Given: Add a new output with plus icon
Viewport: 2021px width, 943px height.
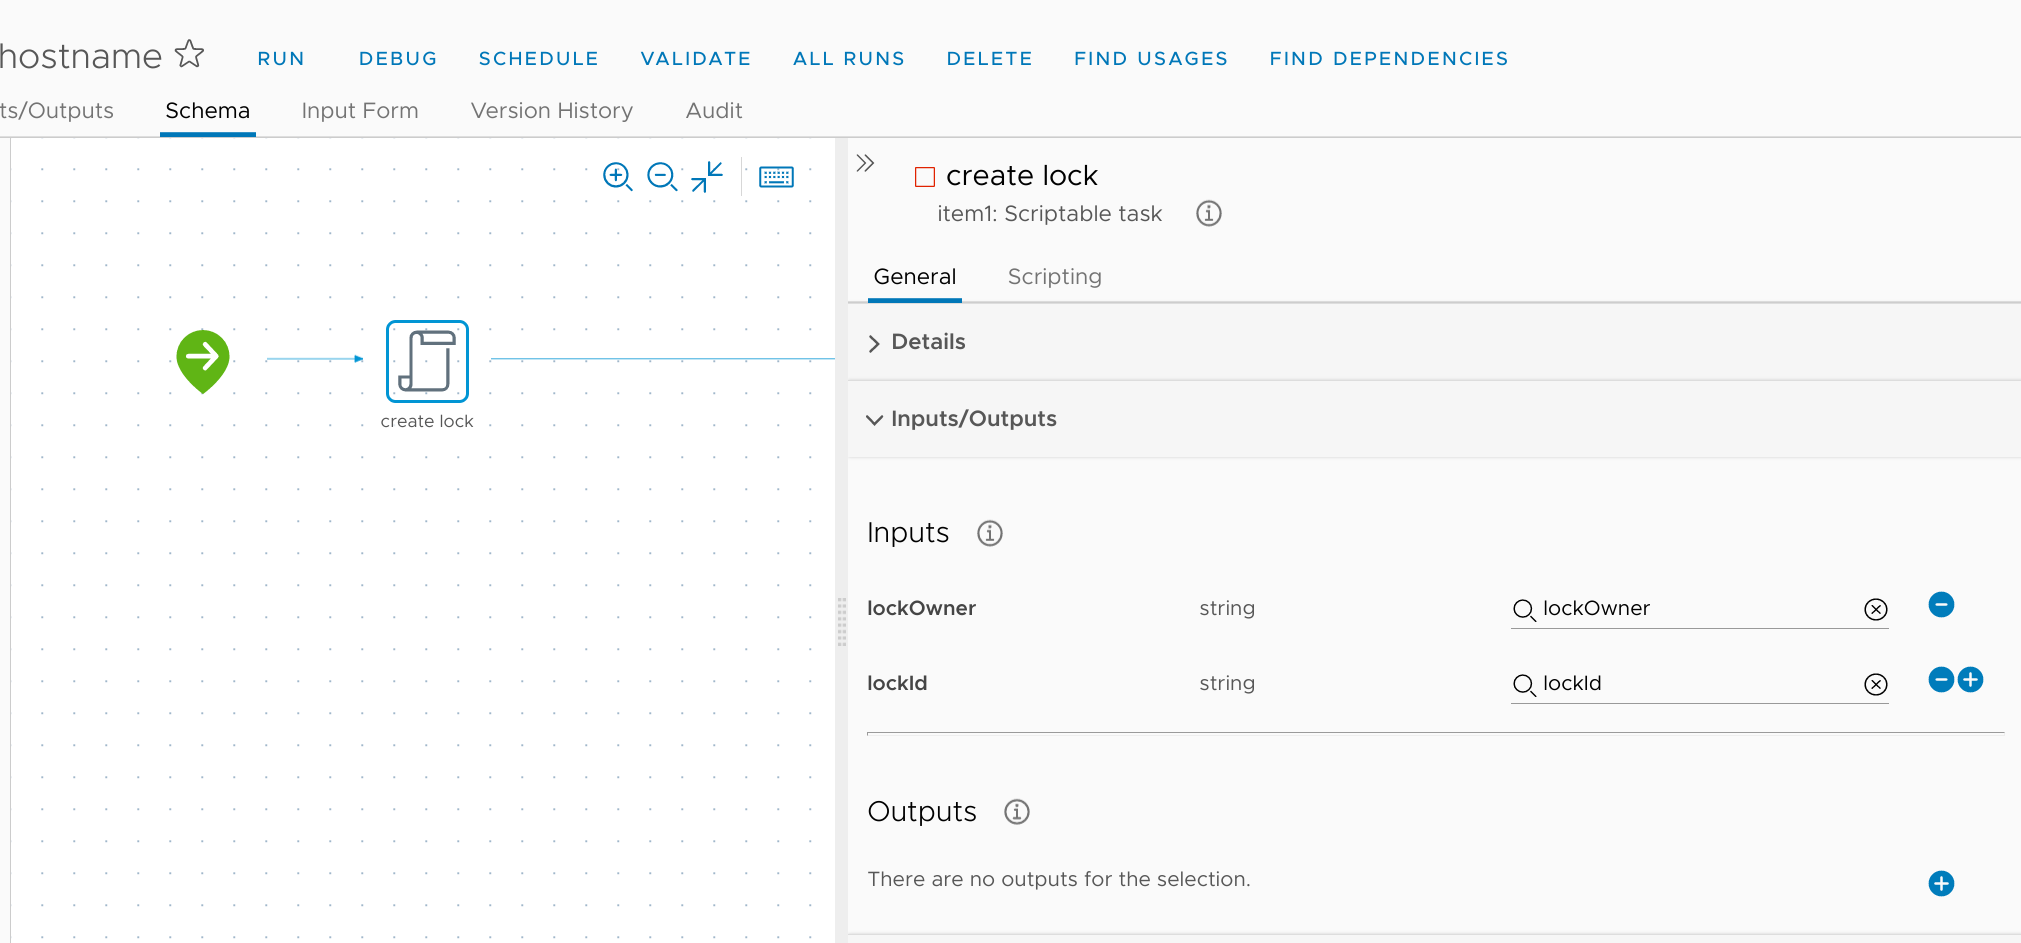Looking at the screenshot, I should click(1941, 884).
